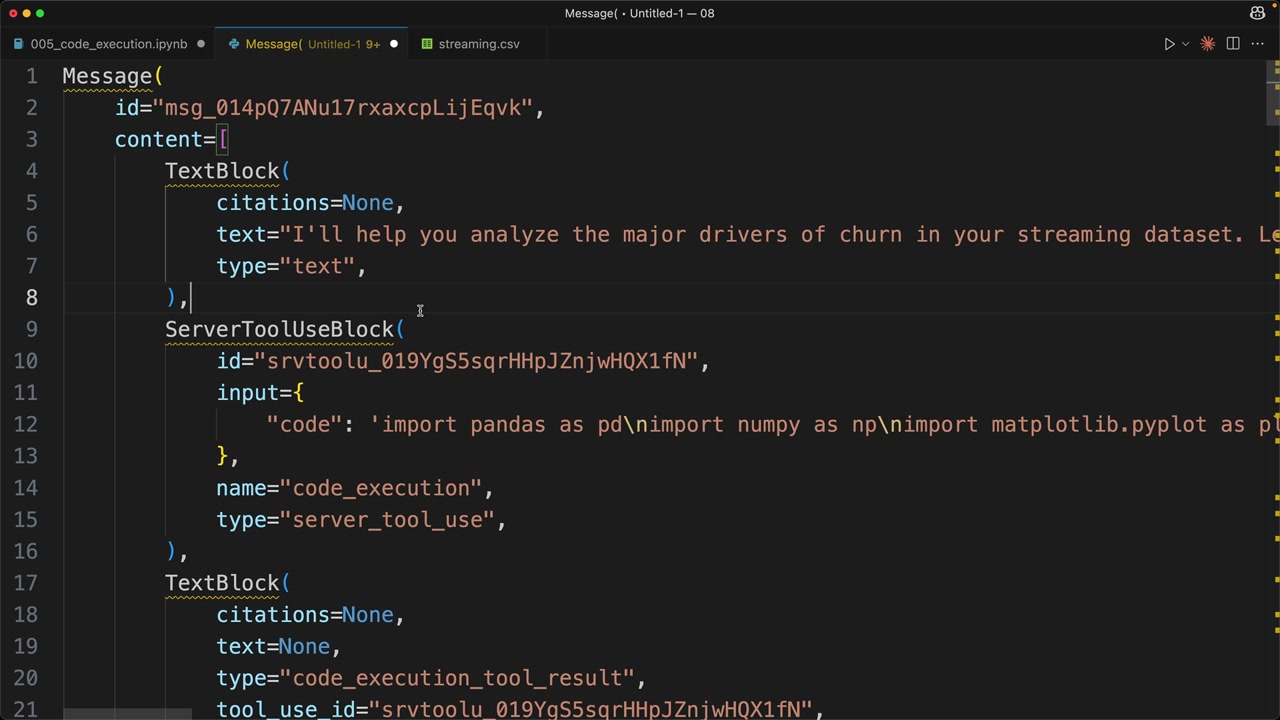Open the More Actions ellipsis menu

click(x=1258, y=44)
